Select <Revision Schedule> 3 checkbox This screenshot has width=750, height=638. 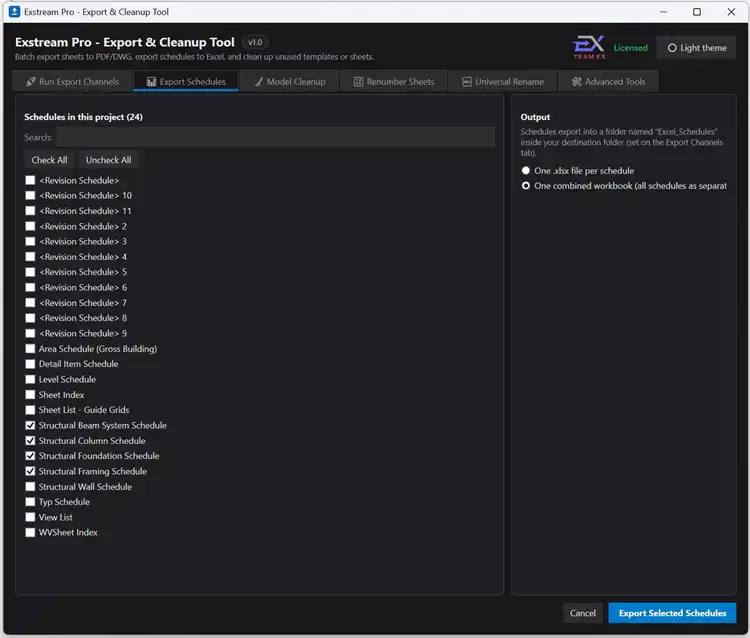30,242
